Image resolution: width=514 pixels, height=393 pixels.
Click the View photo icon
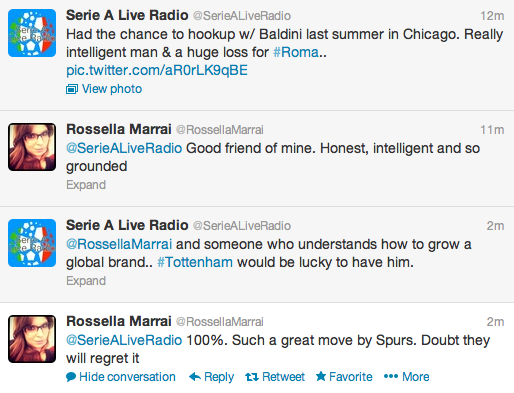pyautogui.click(x=72, y=89)
